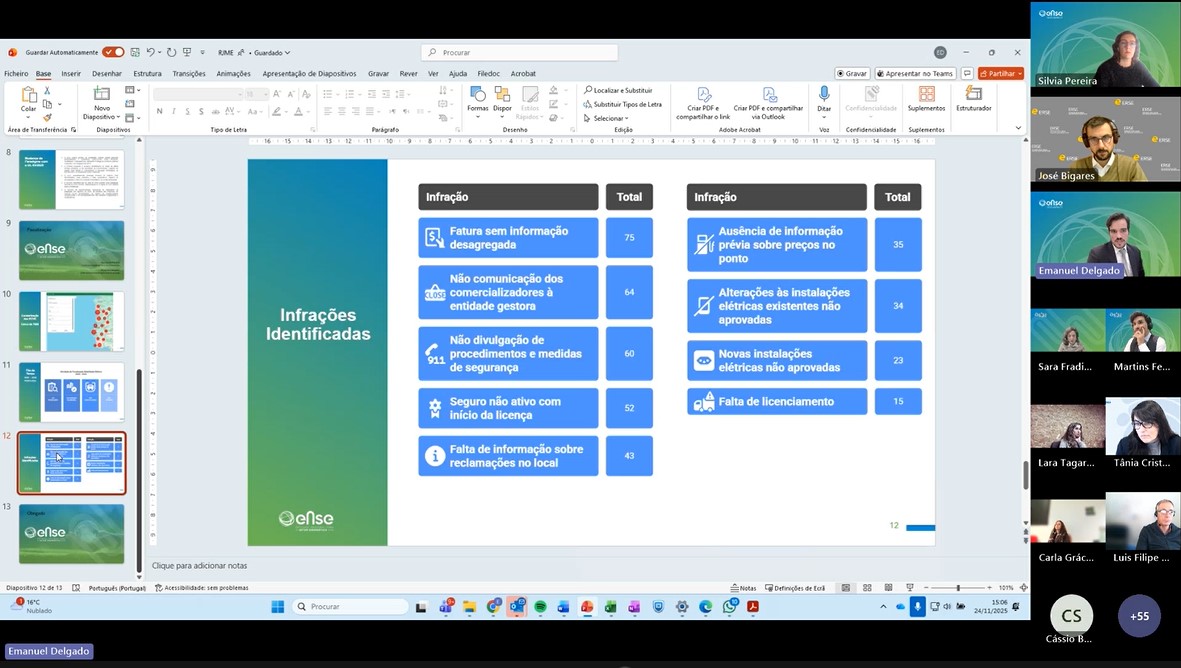Image resolution: width=1181 pixels, height=668 pixels.
Task: Adjust the zoom slider in status bar
Action: point(957,588)
